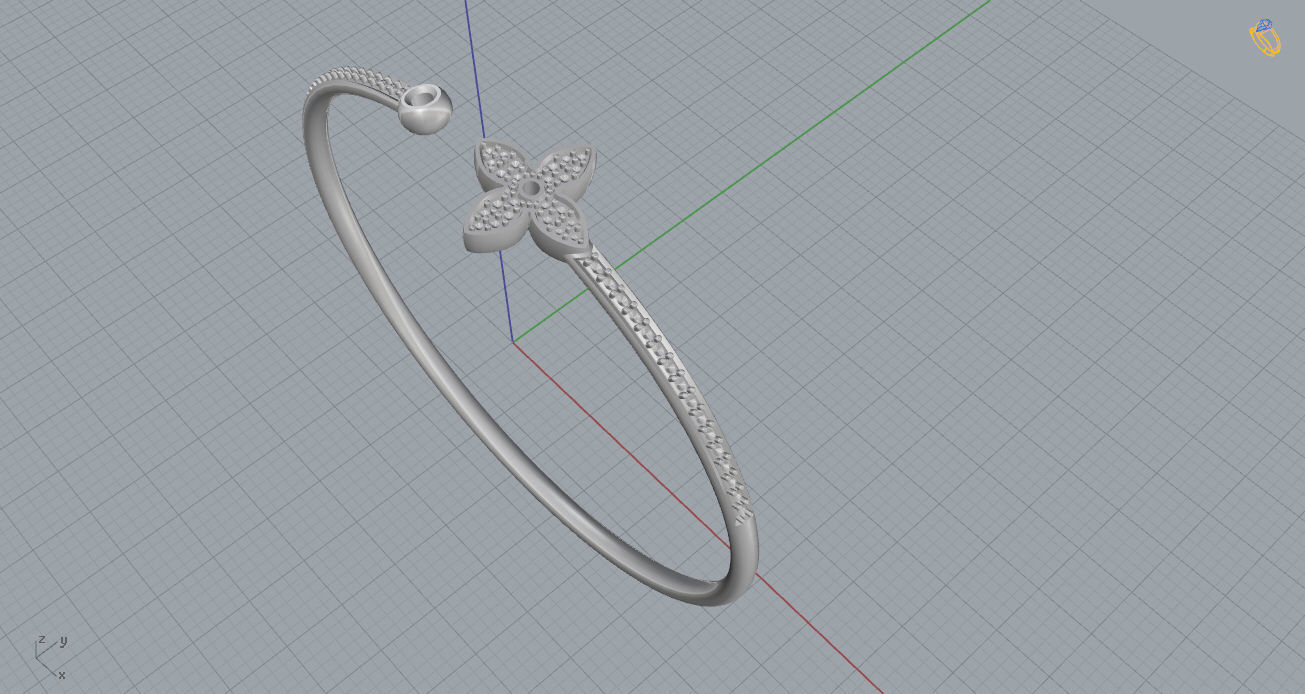Select the ball end cap of the bangle
Viewport: 1305px width, 694px height.
click(426, 108)
